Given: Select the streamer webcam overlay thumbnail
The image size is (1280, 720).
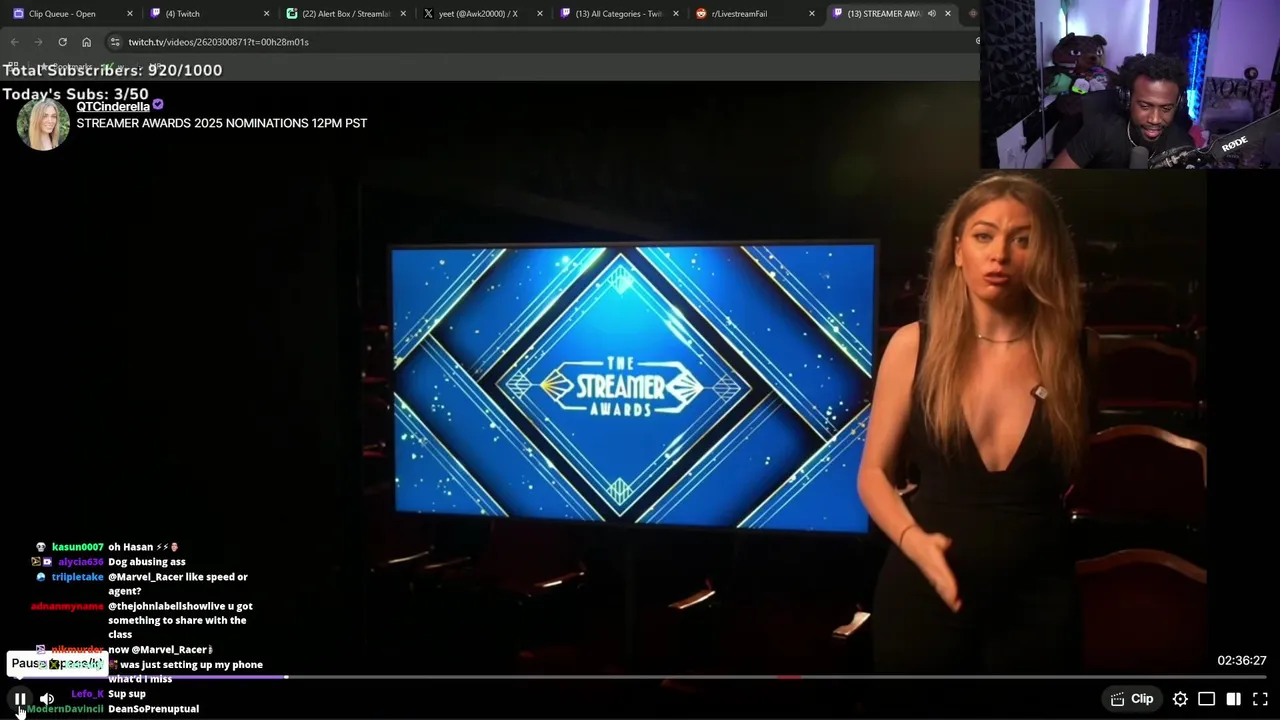Looking at the screenshot, I should click(x=1130, y=84).
